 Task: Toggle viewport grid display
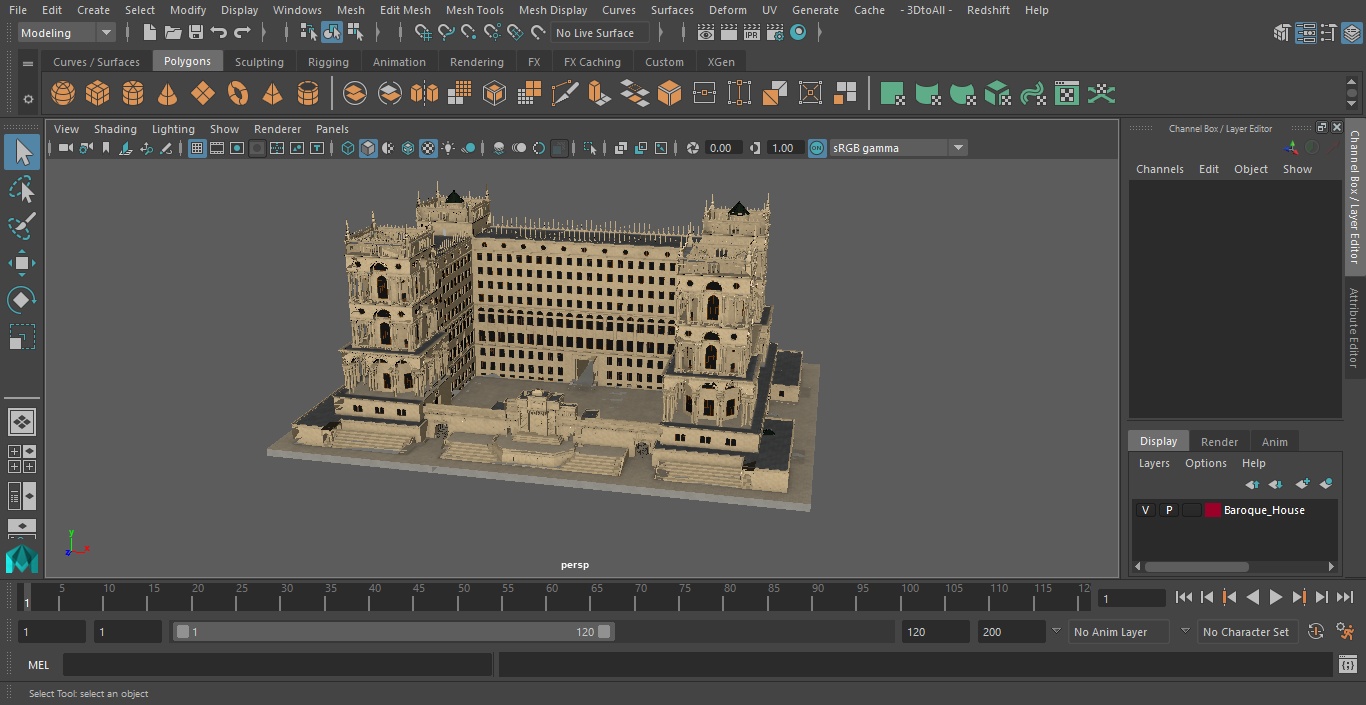pos(197,148)
